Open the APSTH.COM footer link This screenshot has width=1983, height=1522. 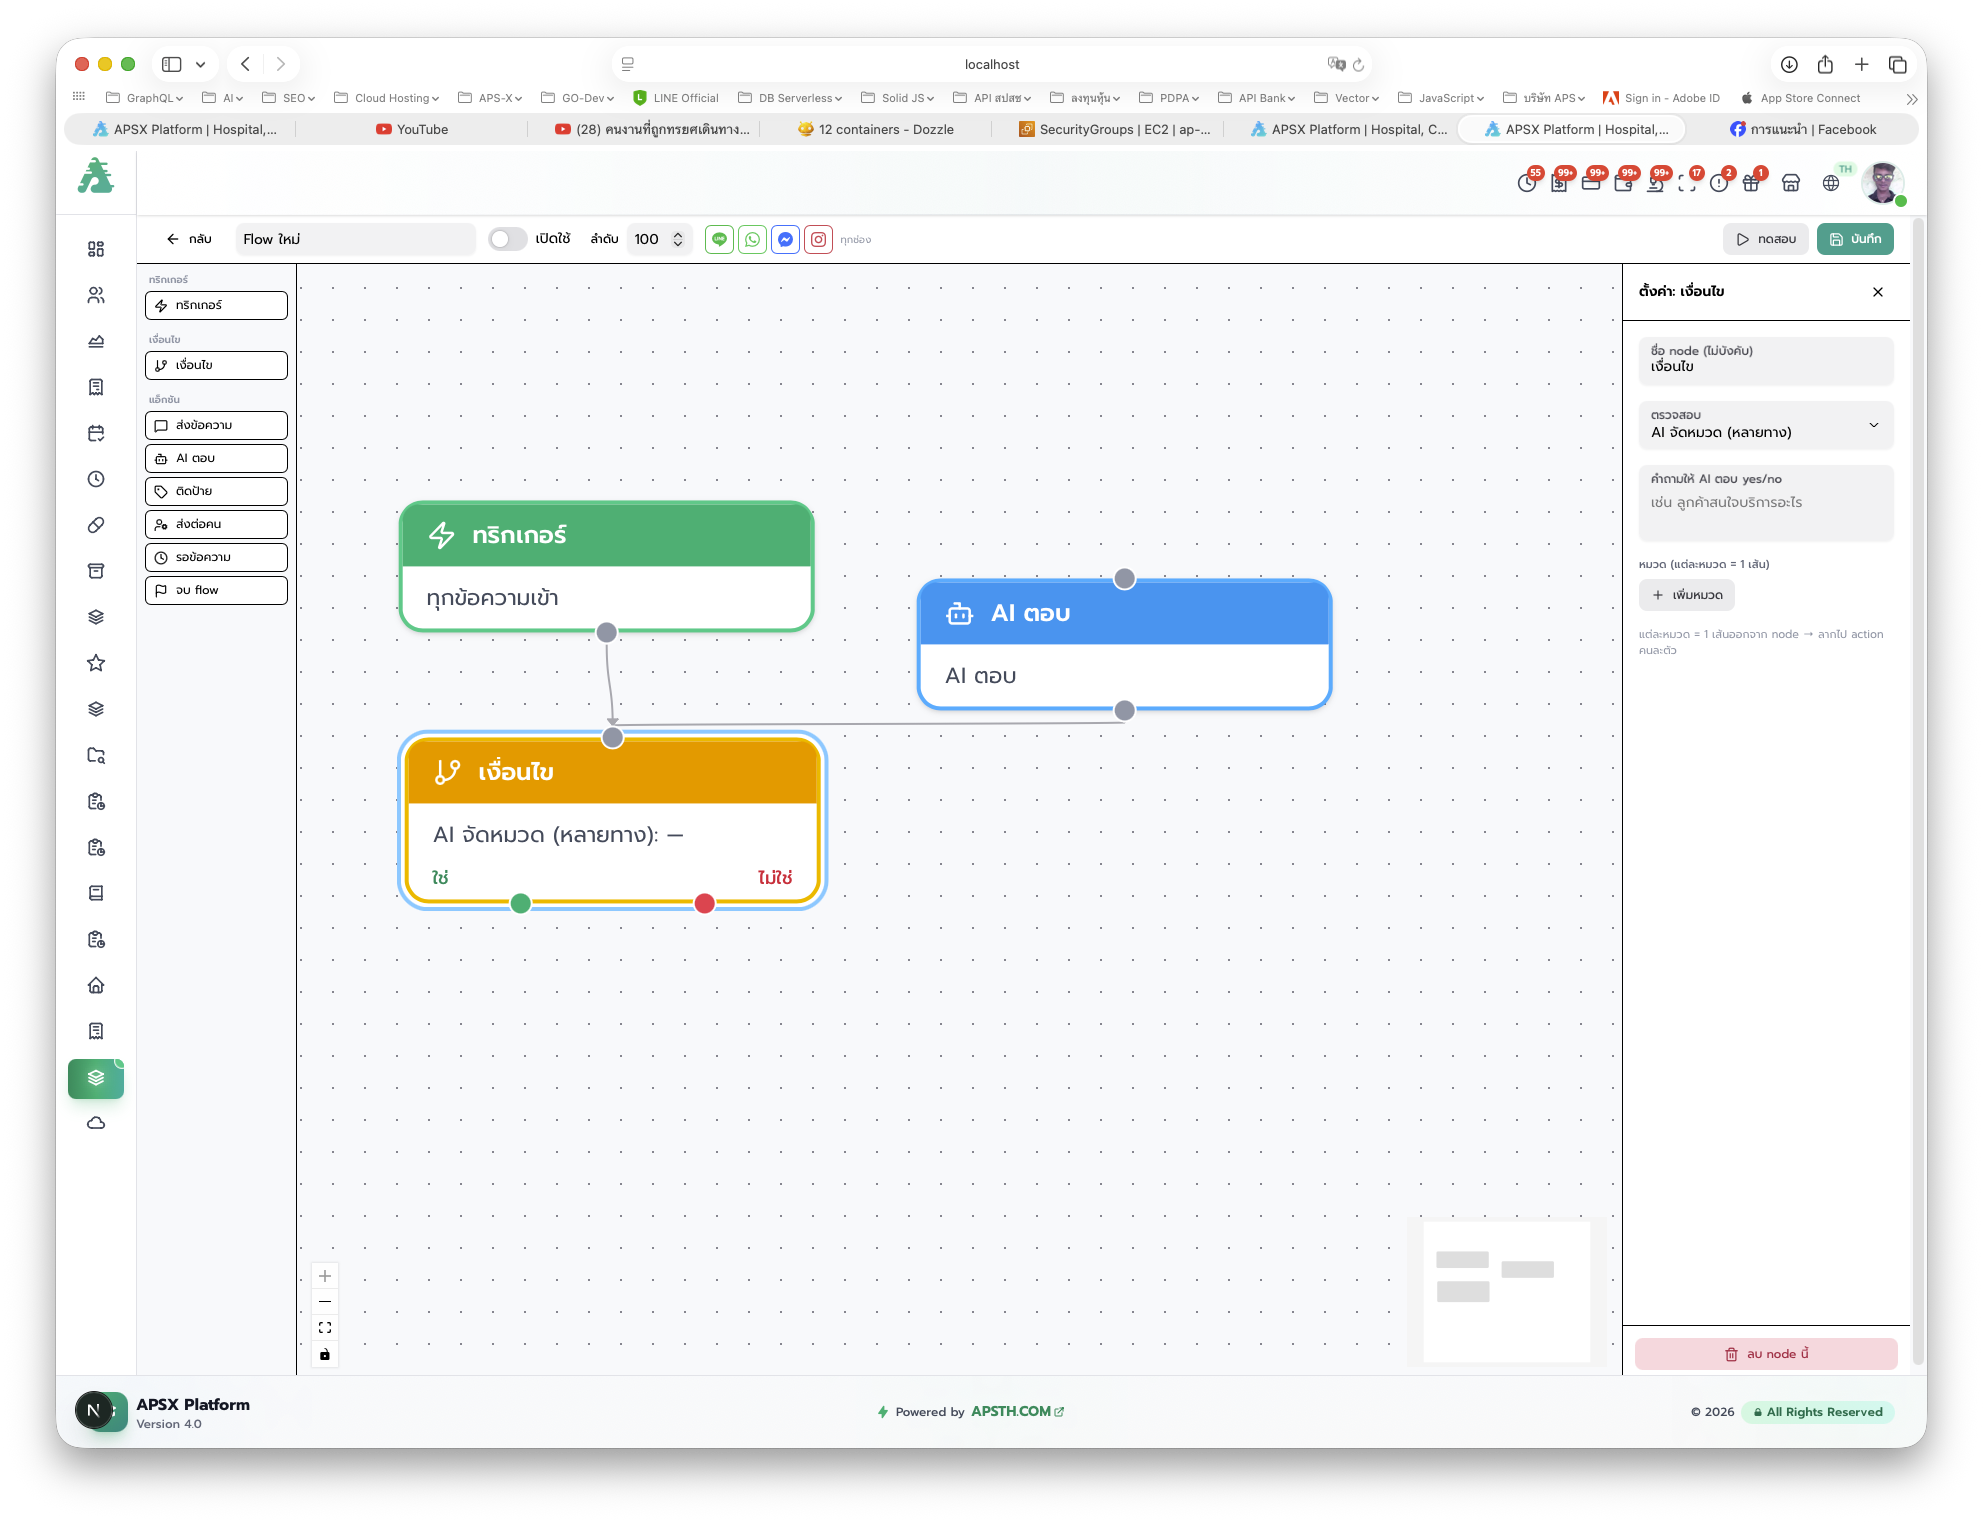coord(1017,1412)
